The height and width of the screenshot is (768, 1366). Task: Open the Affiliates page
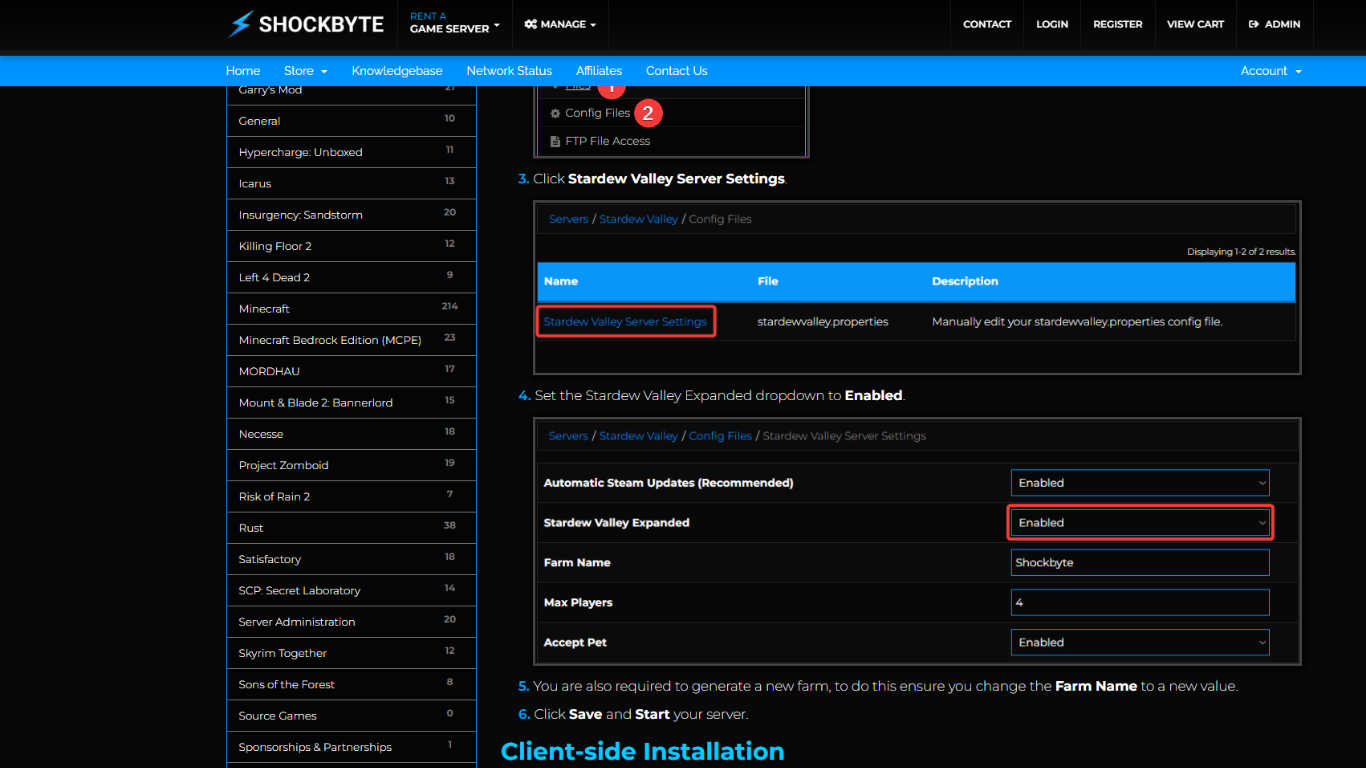(599, 71)
